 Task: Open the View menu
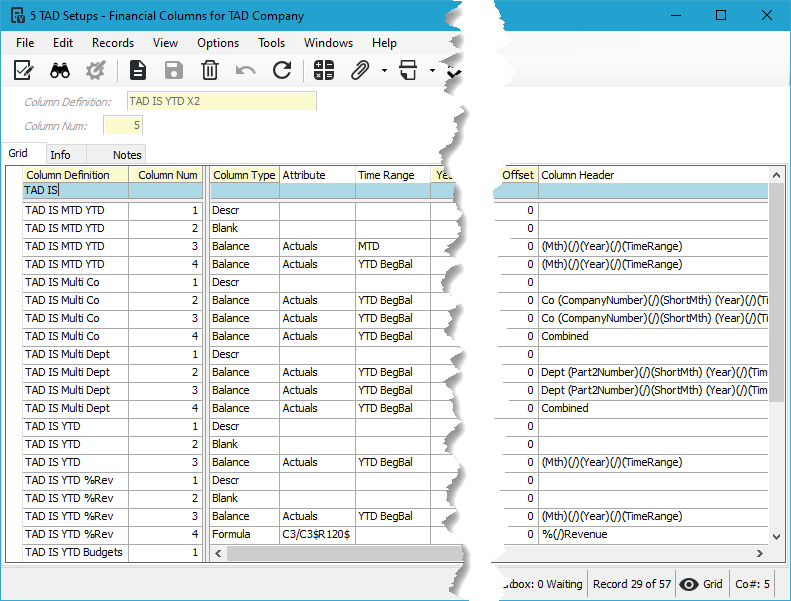coord(165,43)
